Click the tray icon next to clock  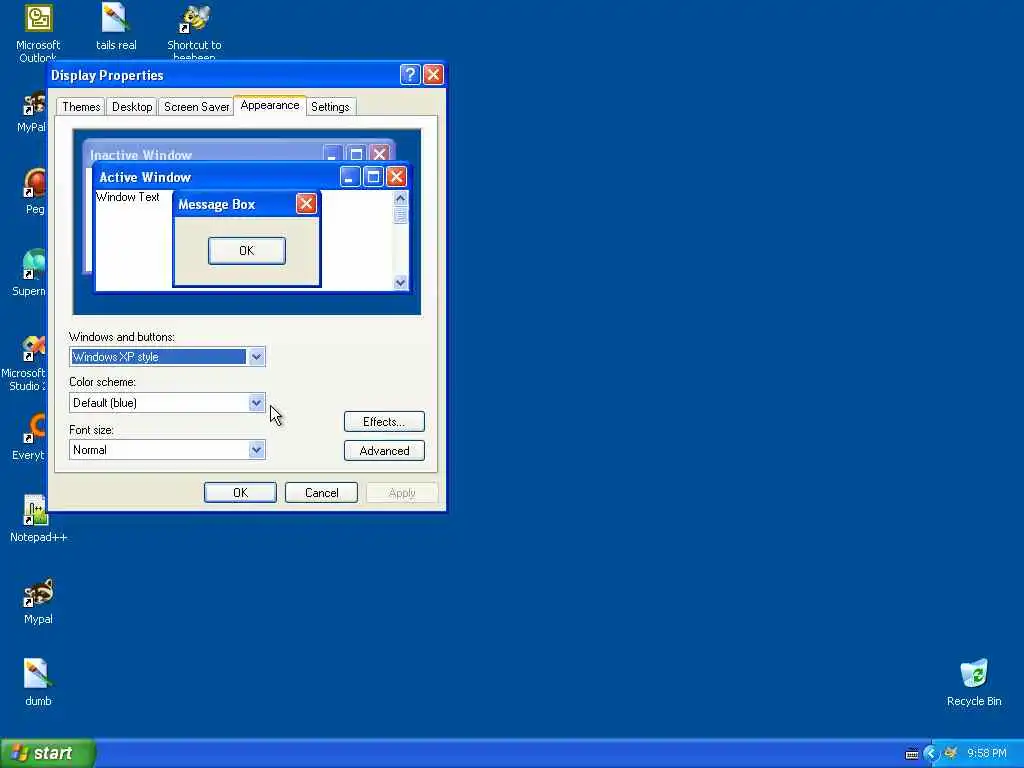pos(951,754)
